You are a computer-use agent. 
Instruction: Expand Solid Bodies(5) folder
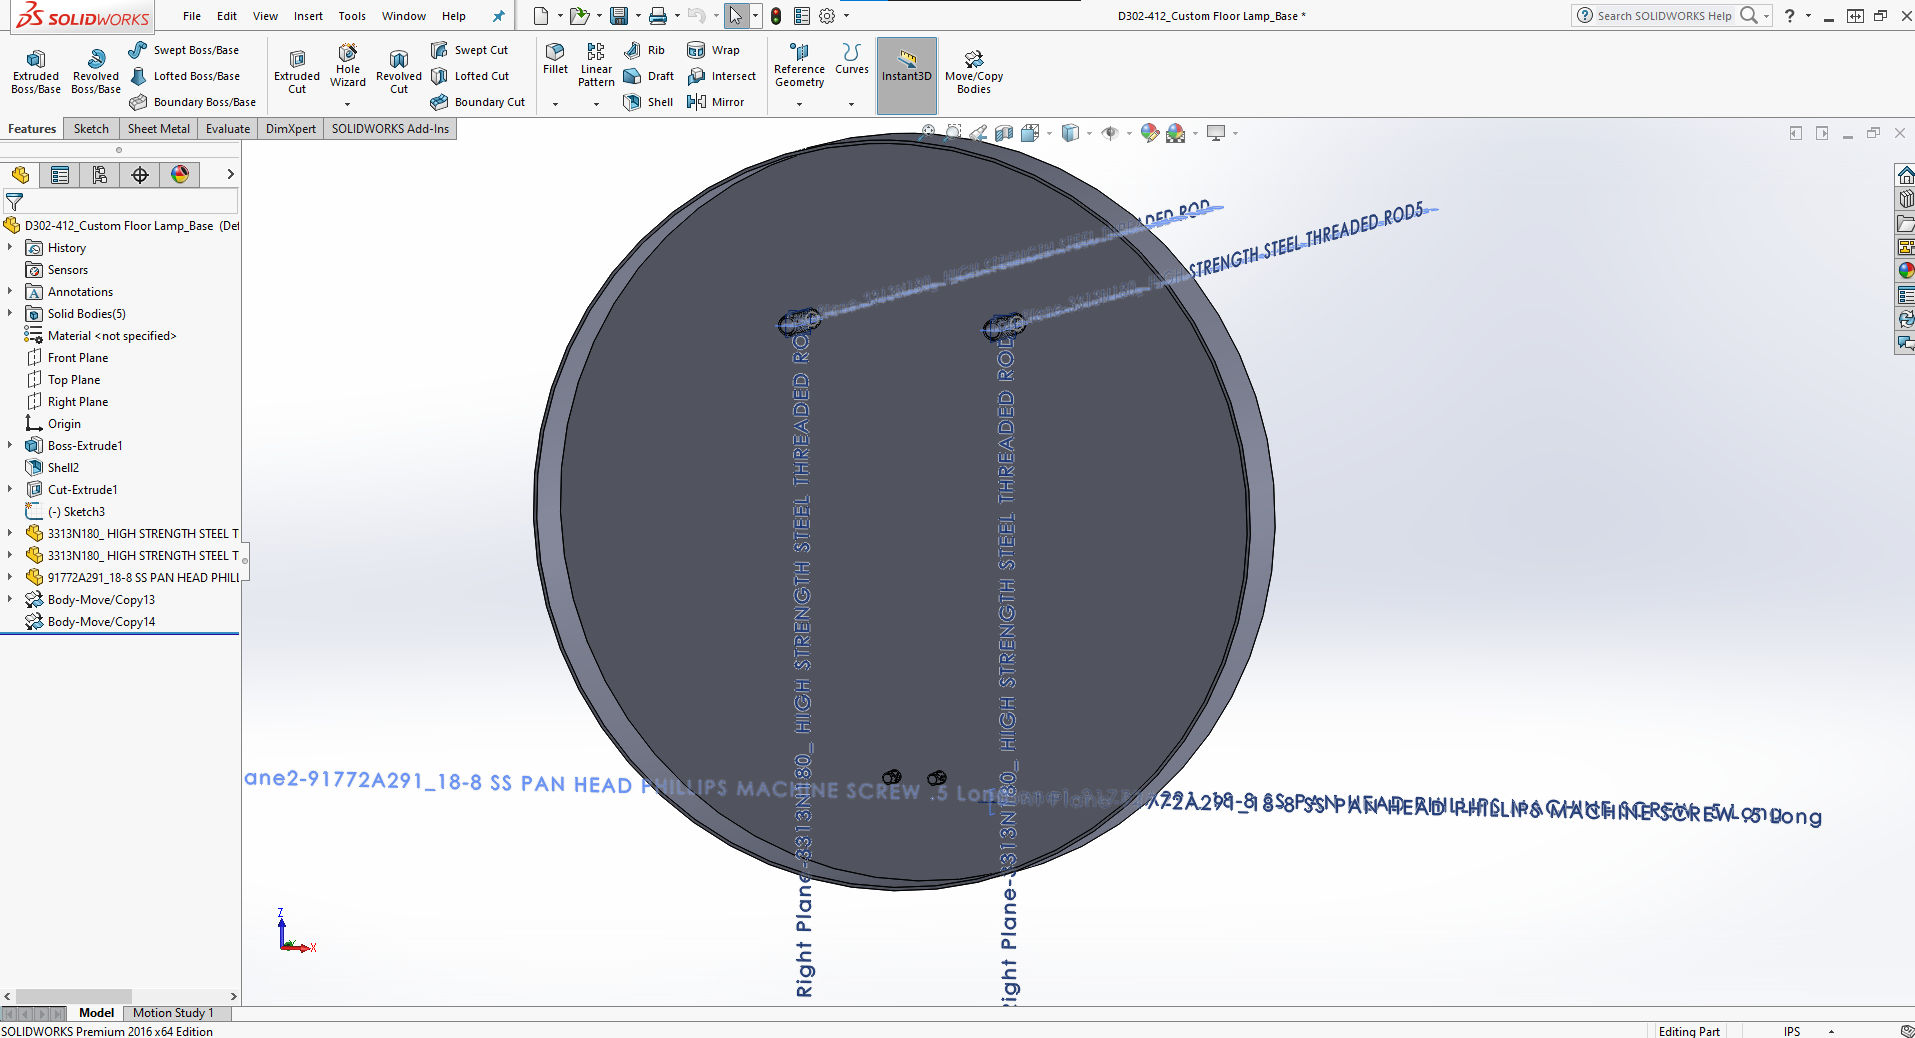pyautogui.click(x=10, y=314)
